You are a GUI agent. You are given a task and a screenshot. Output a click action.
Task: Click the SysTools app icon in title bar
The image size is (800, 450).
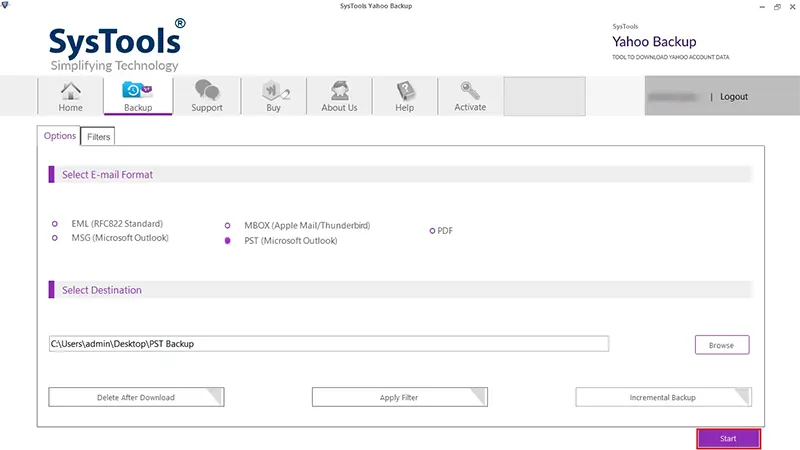point(5,5)
